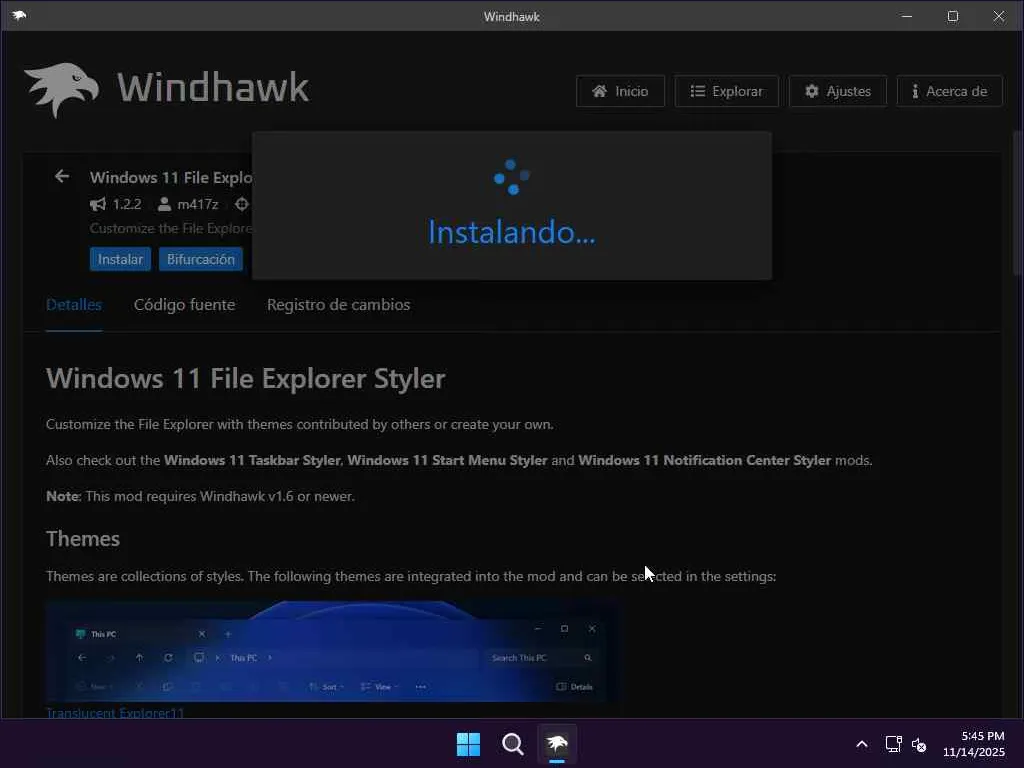This screenshot has width=1024, height=768.
Task: Click the Bifurcación fork button
Action: click(200, 259)
